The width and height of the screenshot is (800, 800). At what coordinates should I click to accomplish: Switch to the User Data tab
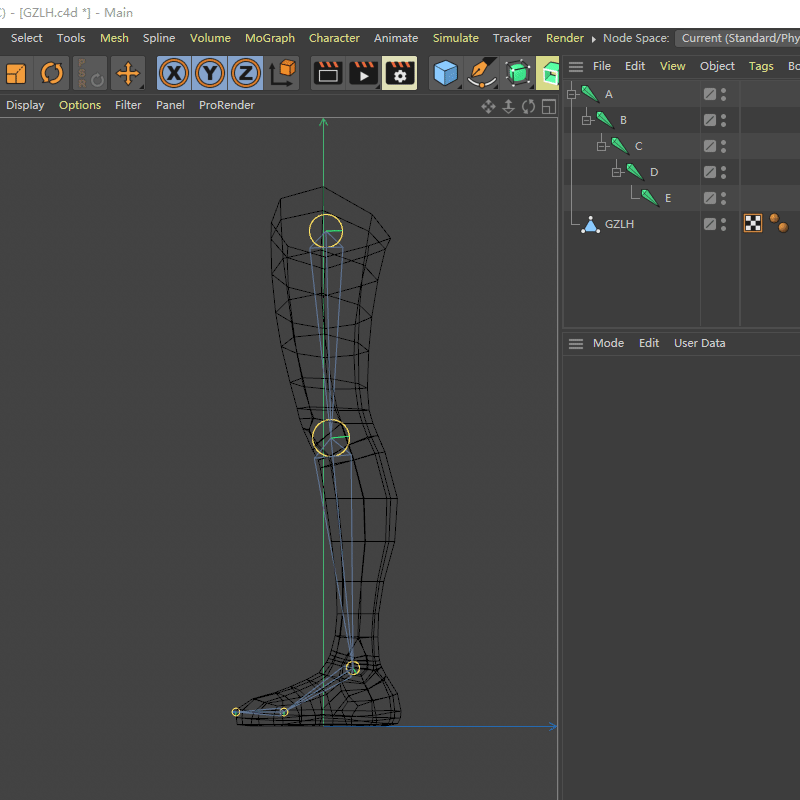point(699,343)
